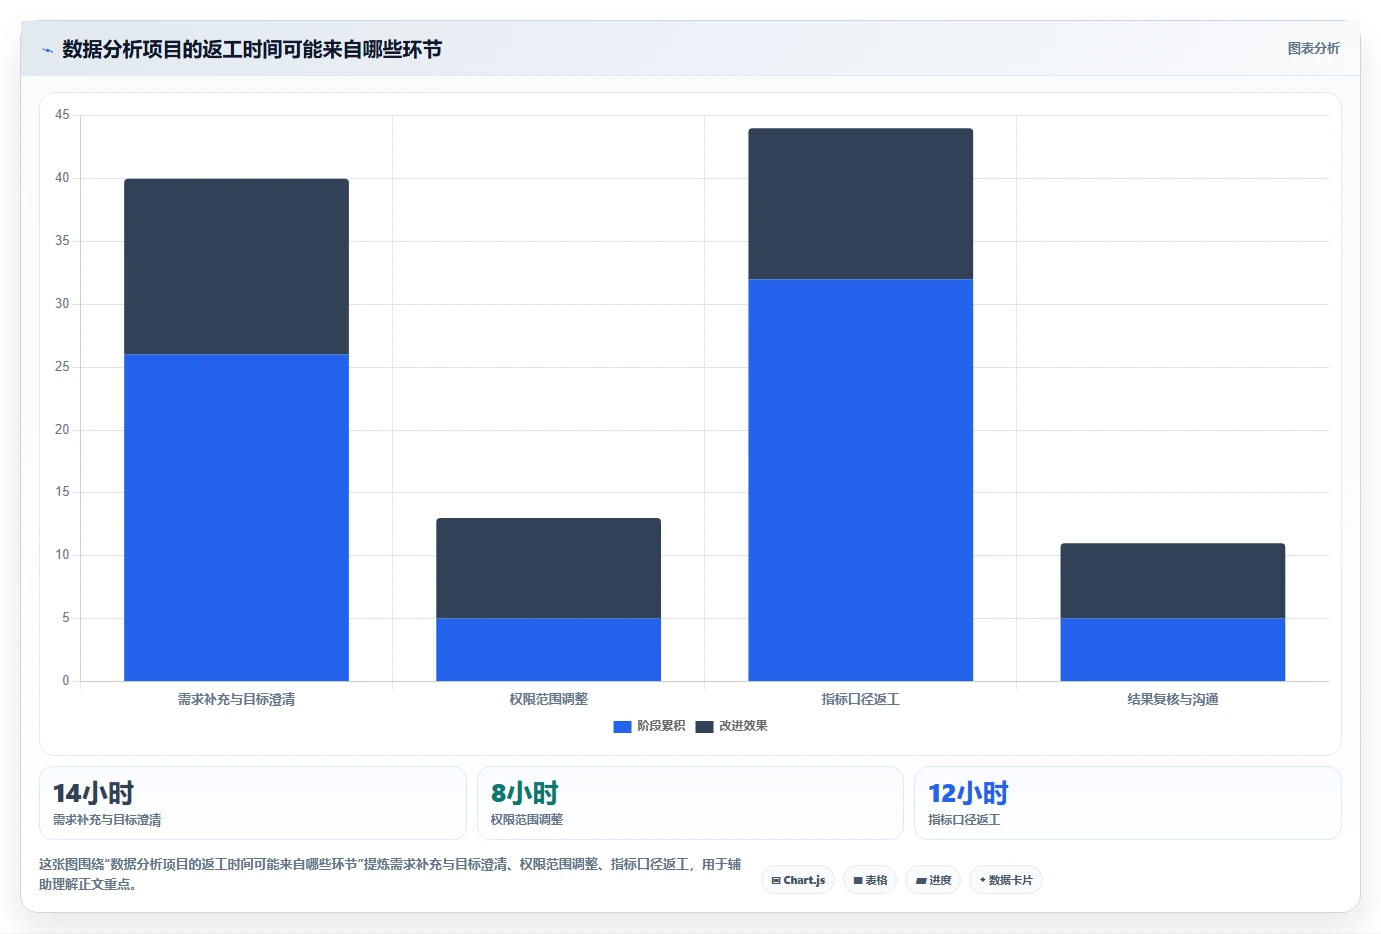The width and height of the screenshot is (1381, 934).
Task: Click the 12小时 stat value
Action: tap(968, 794)
